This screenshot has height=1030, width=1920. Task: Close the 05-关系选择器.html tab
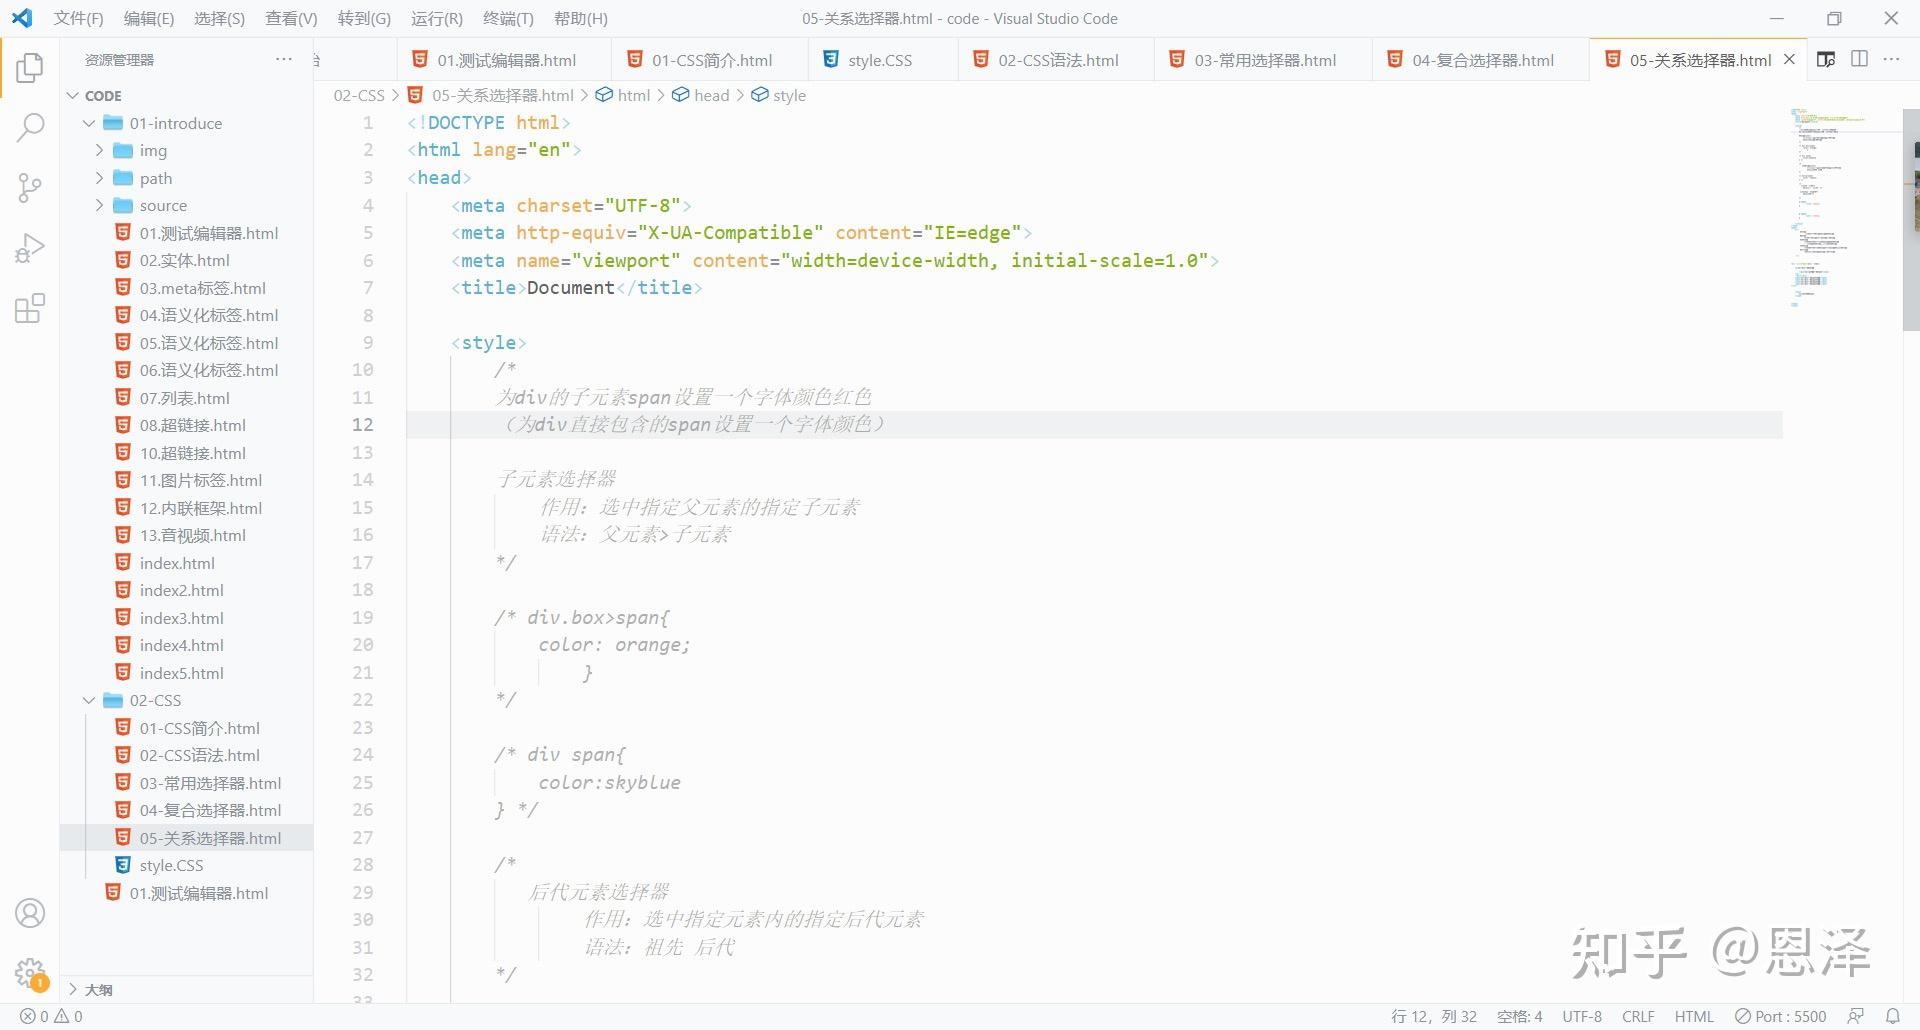coord(1790,60)
